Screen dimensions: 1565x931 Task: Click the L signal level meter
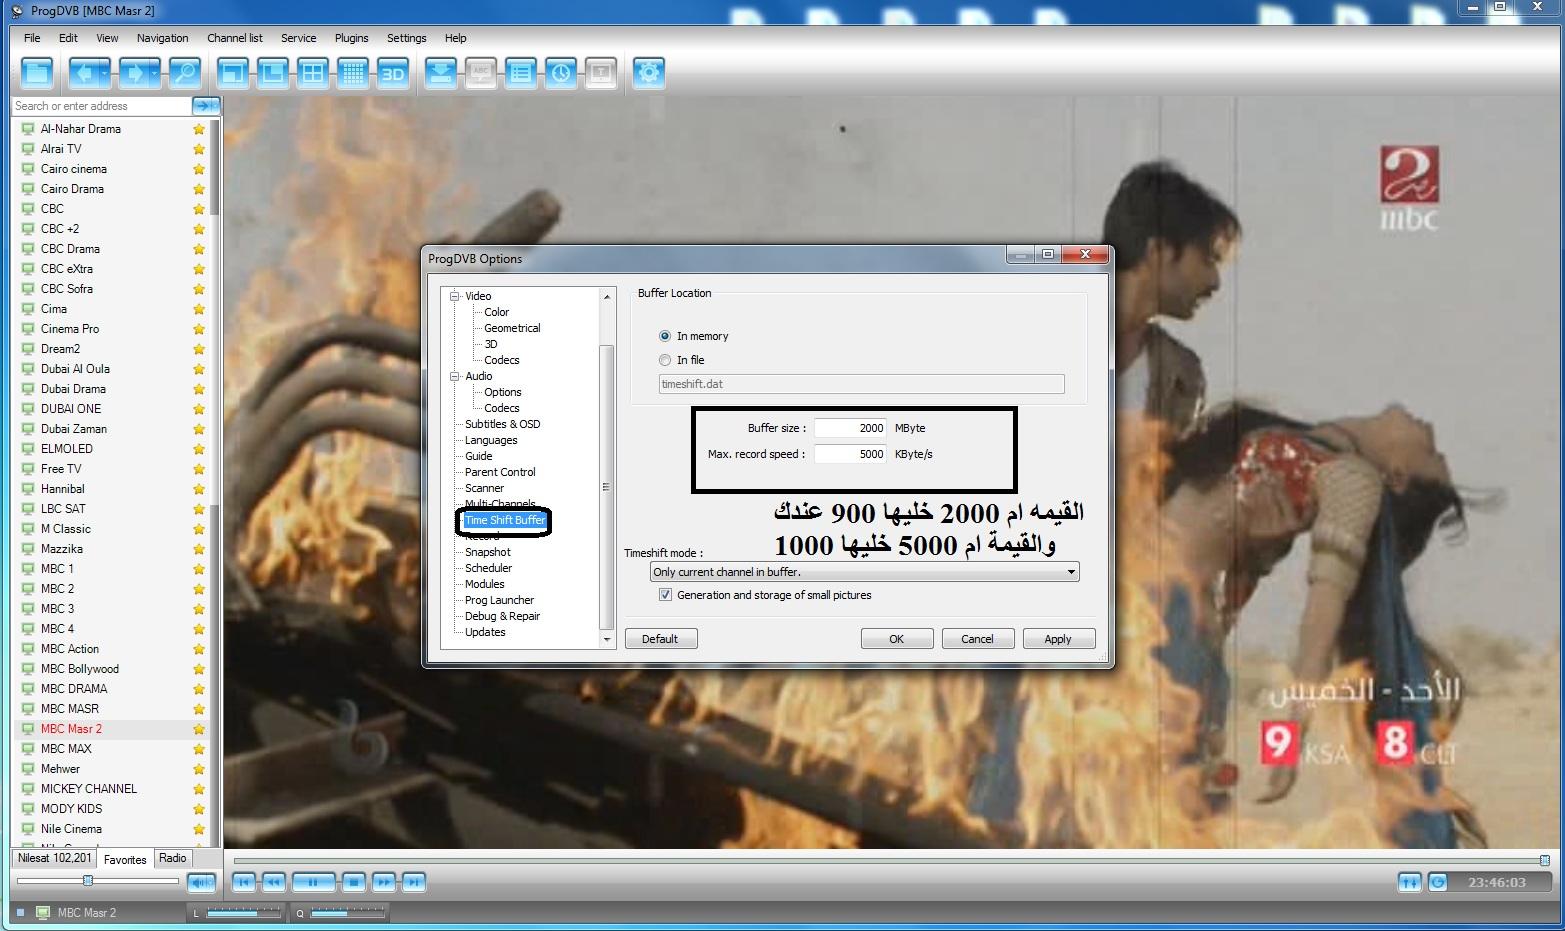(245, 913)
